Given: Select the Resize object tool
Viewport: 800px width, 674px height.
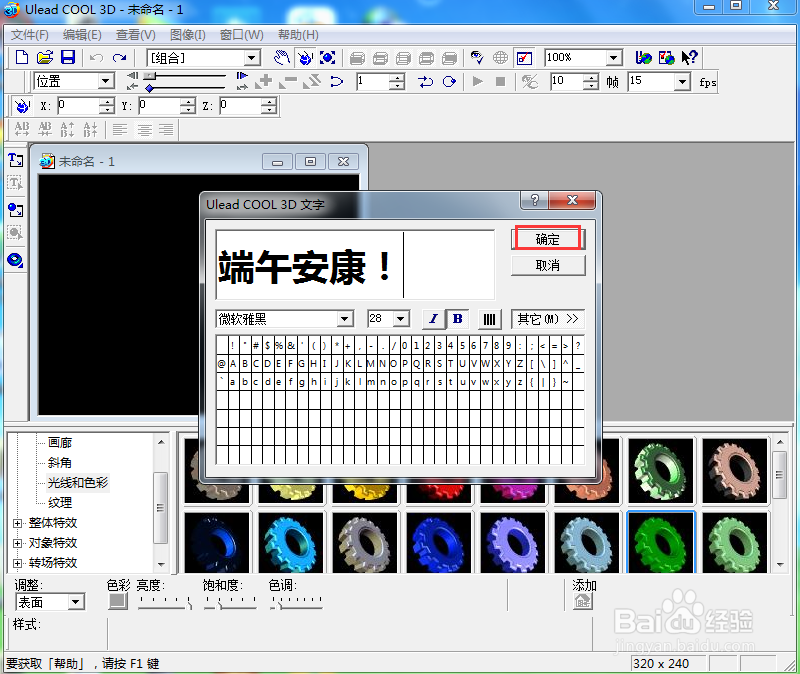Looking at the screenshot, I should (x=328, y=58).
